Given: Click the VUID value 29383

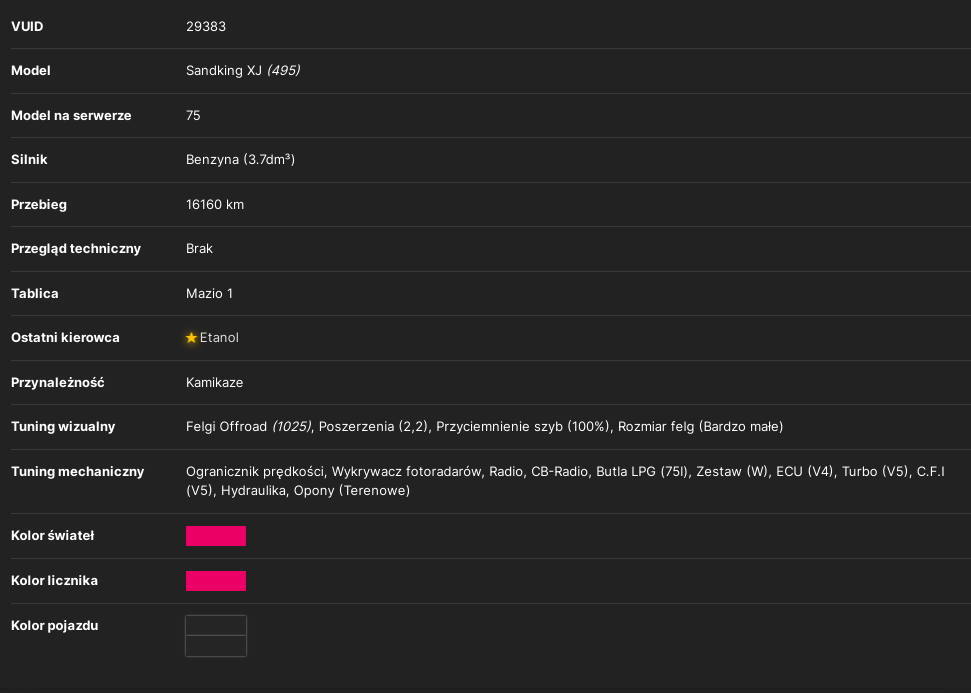Looking at the screenshot, I should coord(206,27).
